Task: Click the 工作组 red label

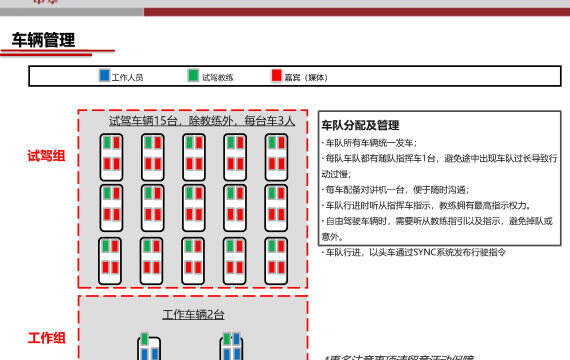Action: pos(47,337)
